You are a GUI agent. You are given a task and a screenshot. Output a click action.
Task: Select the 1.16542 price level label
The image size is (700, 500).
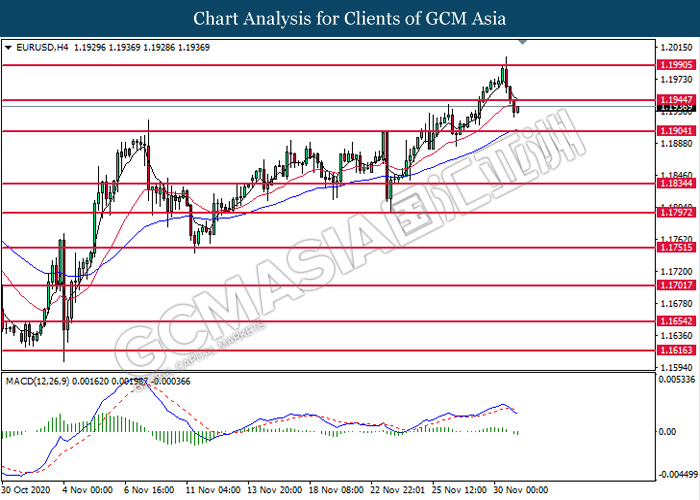pyautogui.click(x=677, y=321)
